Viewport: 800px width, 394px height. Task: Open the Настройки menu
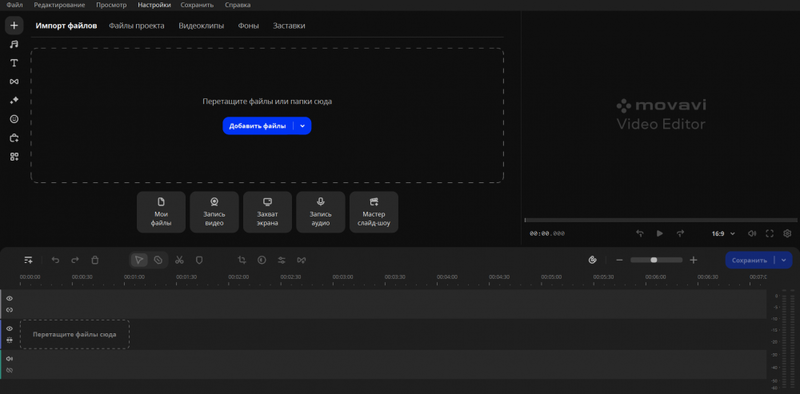(154, 5)
